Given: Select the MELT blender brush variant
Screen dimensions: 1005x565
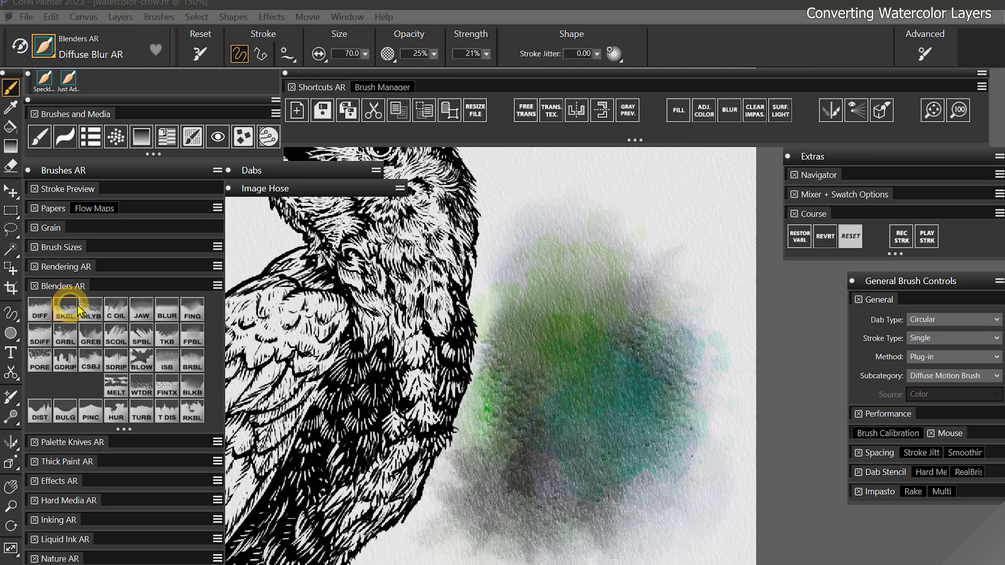Looking at the screenshot, I should click(116, 386).
